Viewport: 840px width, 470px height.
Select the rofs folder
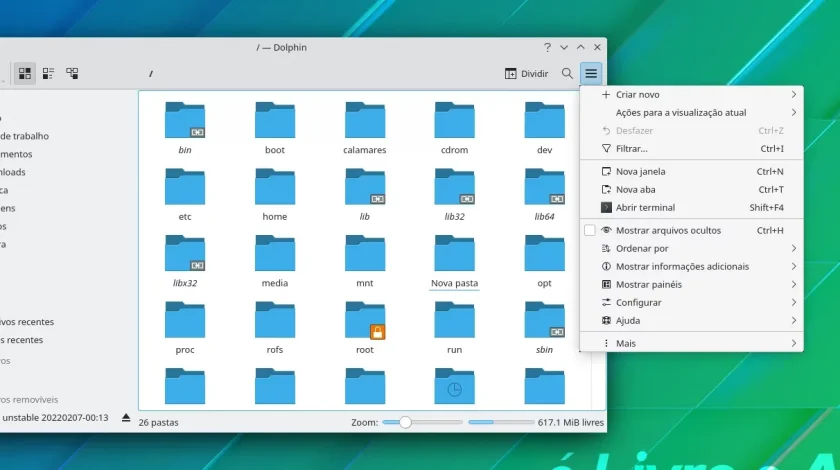[x=275, y=327]
